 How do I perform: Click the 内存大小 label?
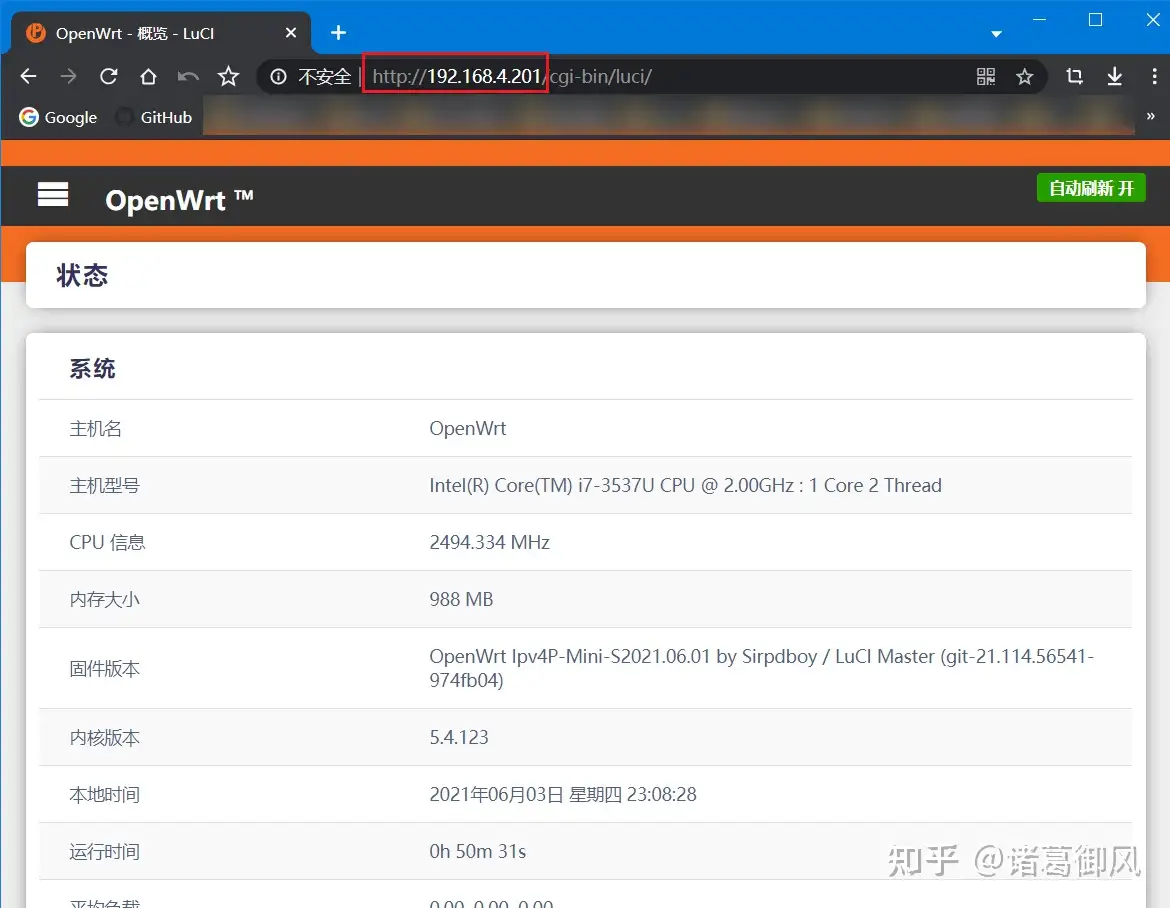104,600
